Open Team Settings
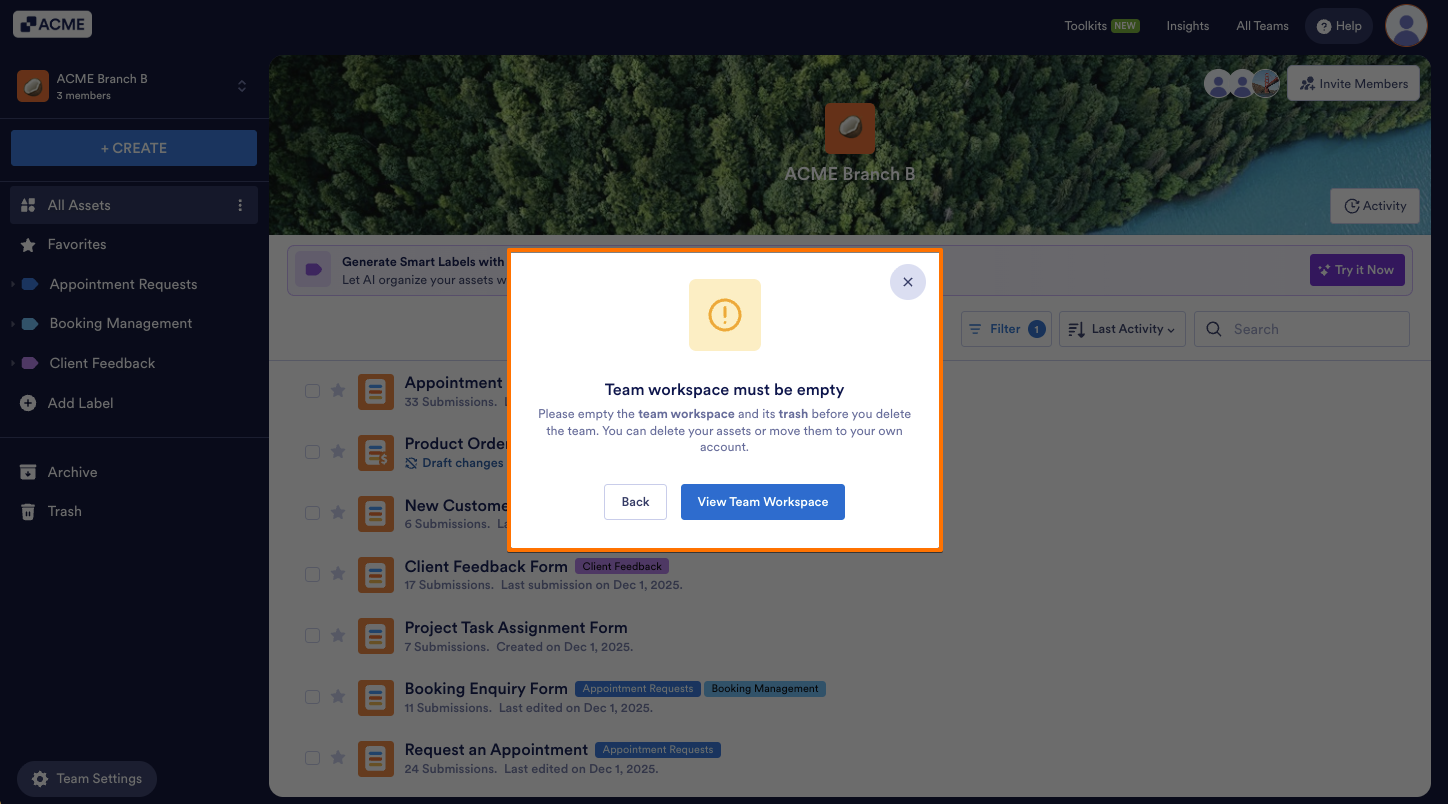This screenshot has height=804, width=1448. click(87, 779)
